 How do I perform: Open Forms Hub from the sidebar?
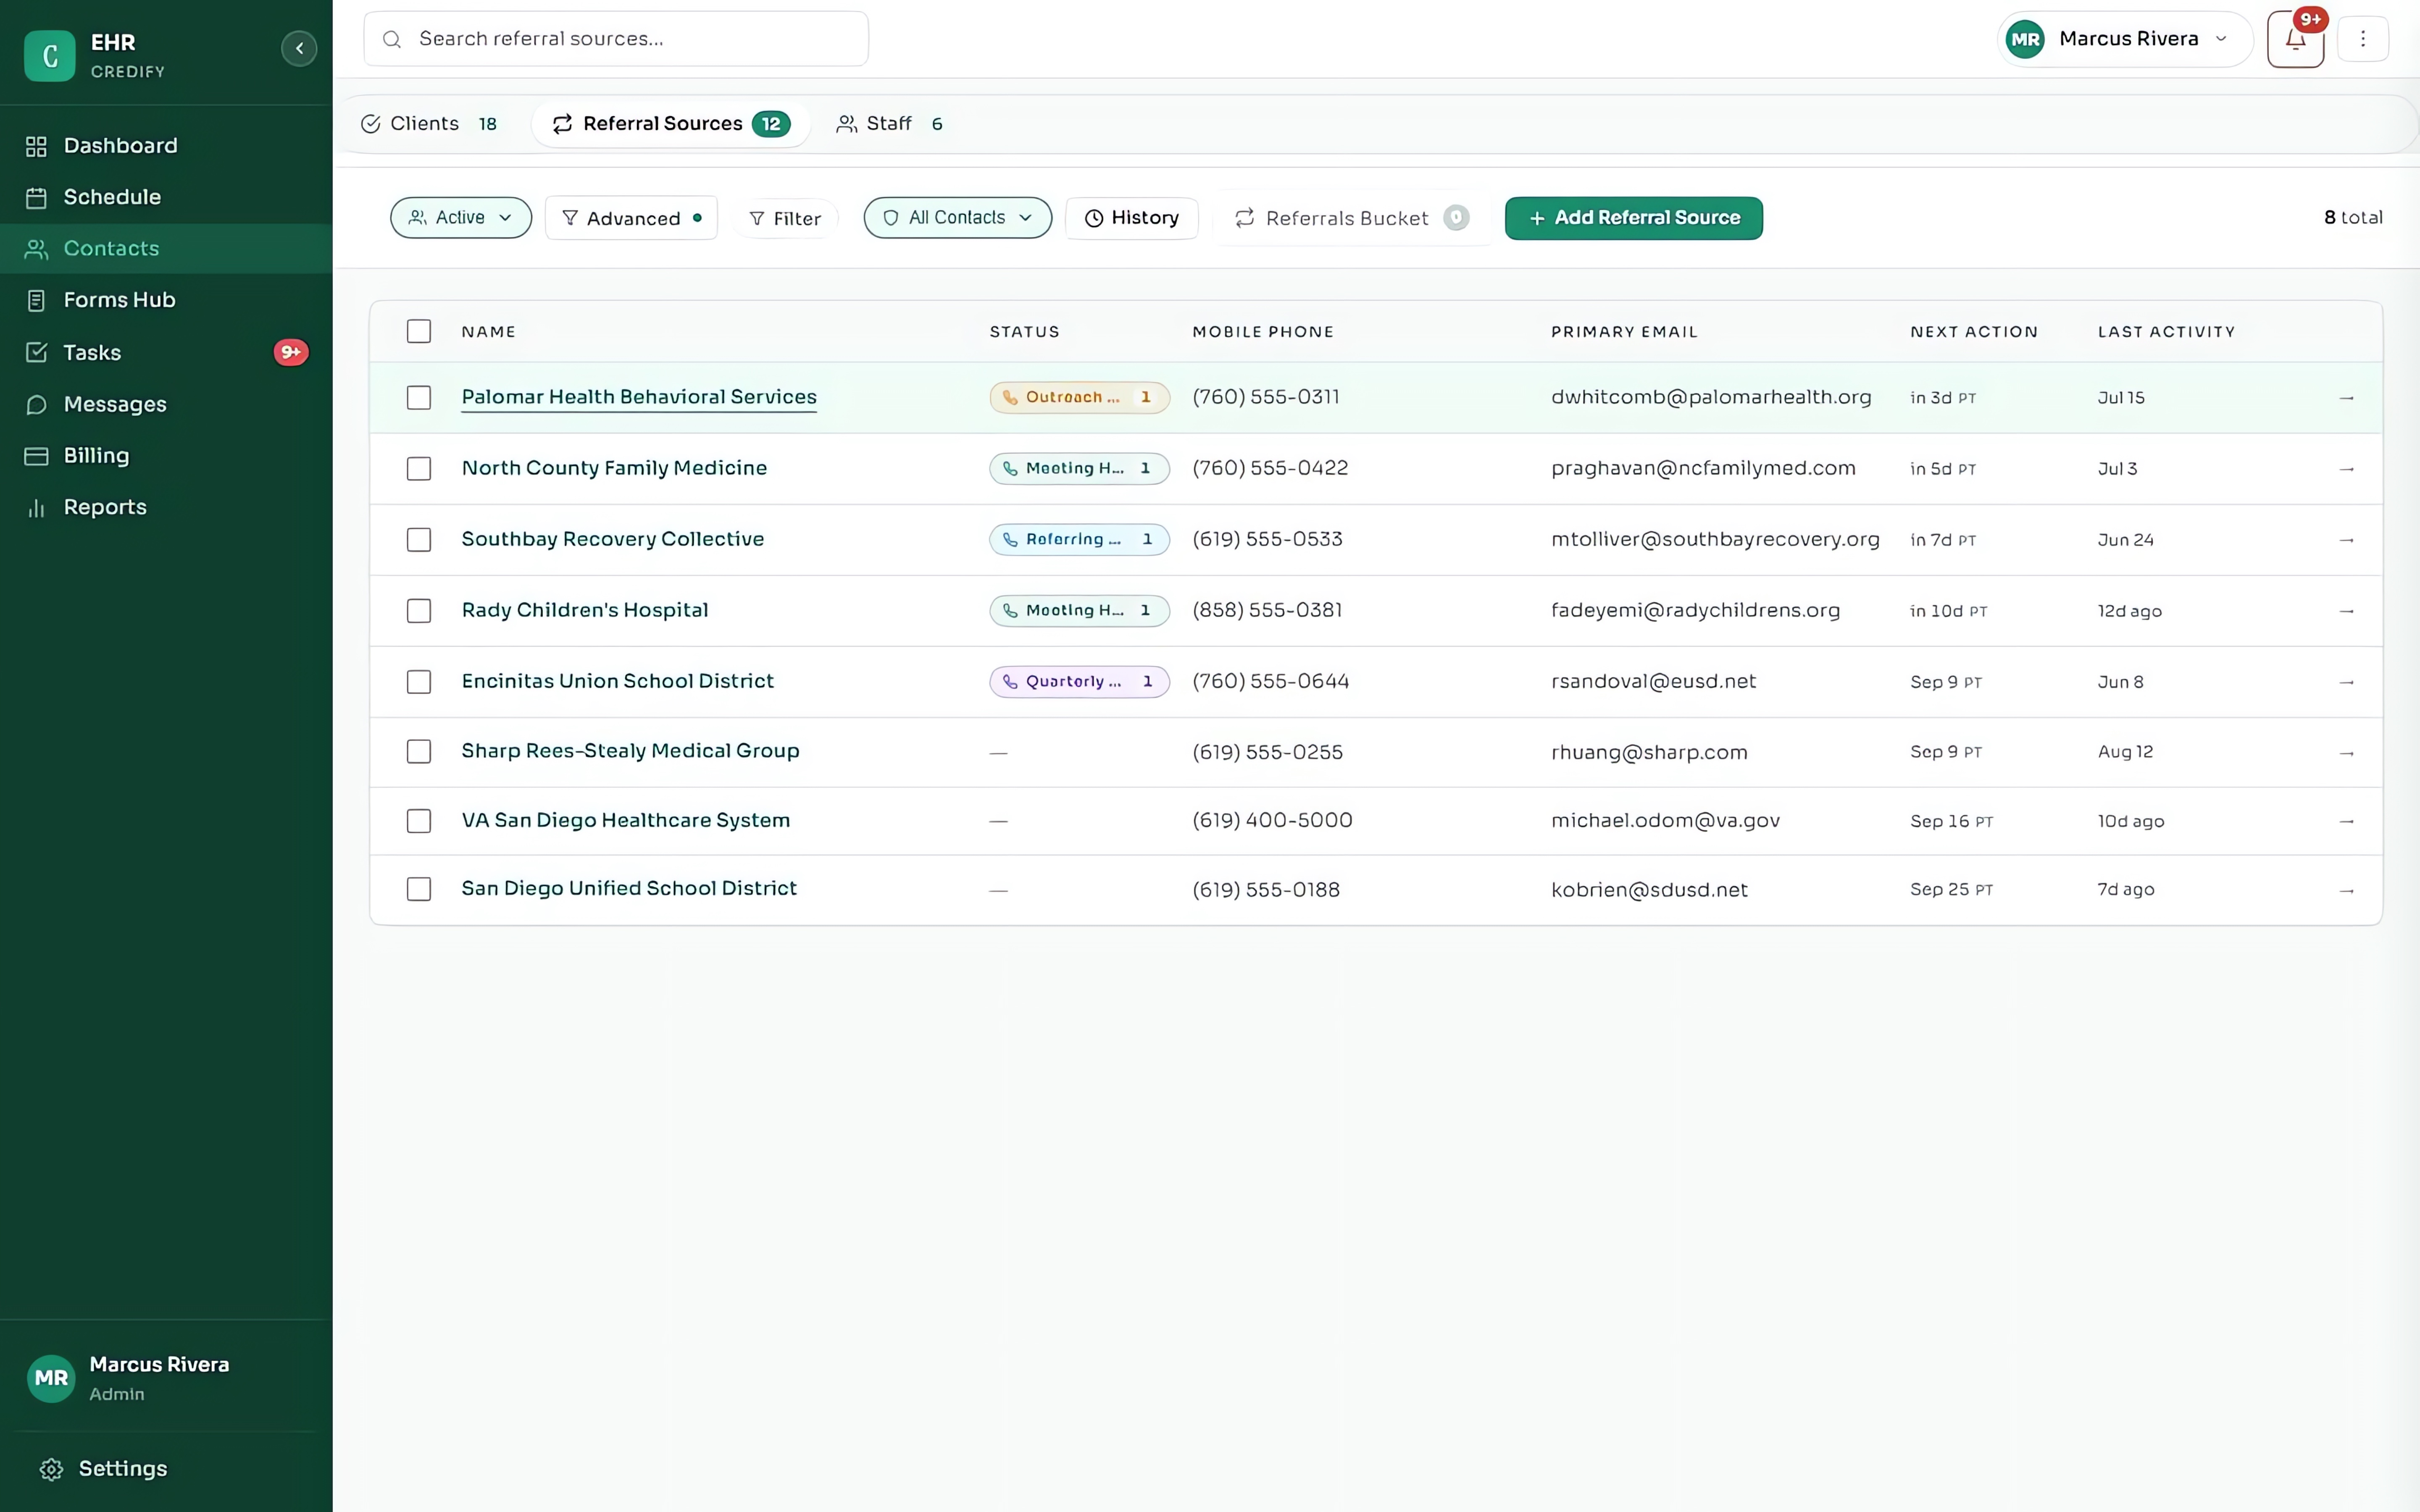click(166, 300)
